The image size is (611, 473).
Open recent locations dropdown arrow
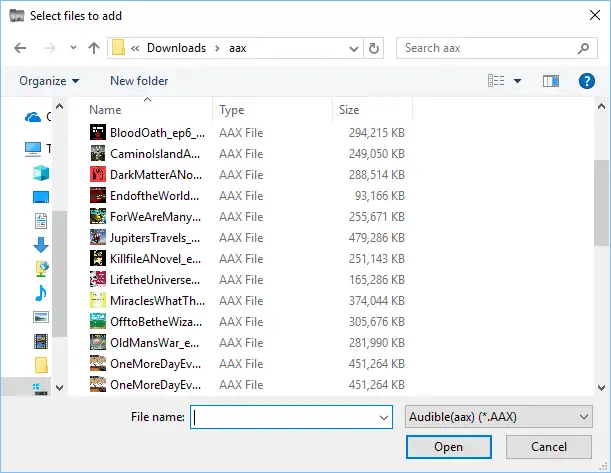(x=73, y=48)
